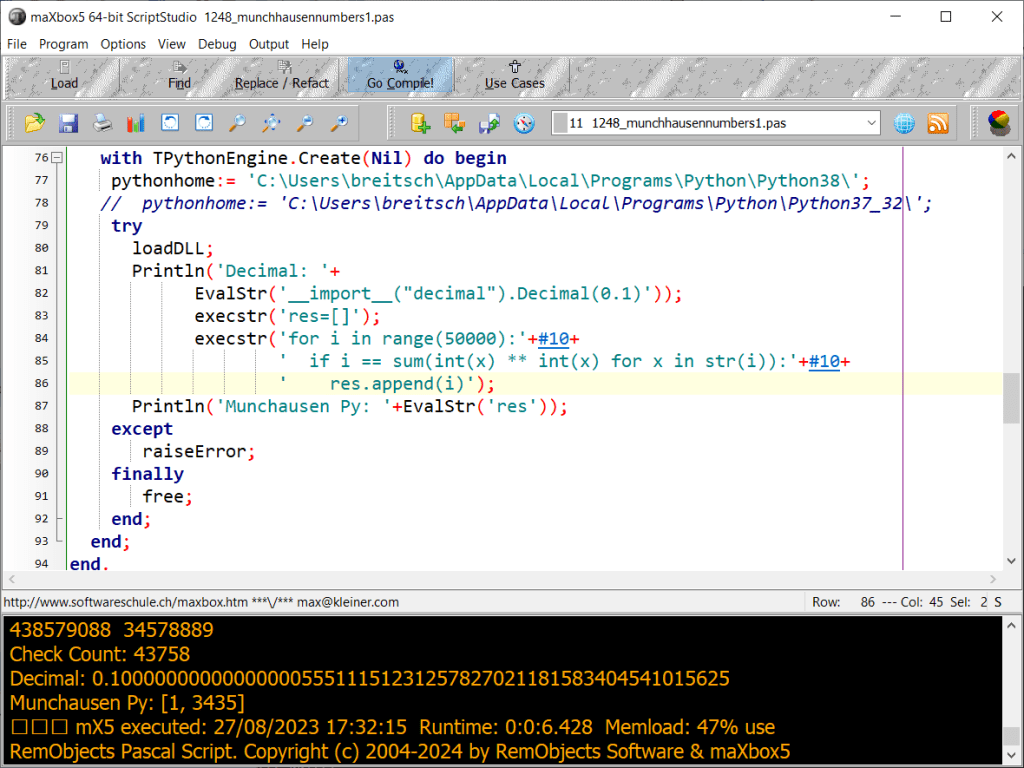Expand the script file dropdown list
Image resolution: width=1024 pixels, height=768 pixels.
(x=870, y=123)
